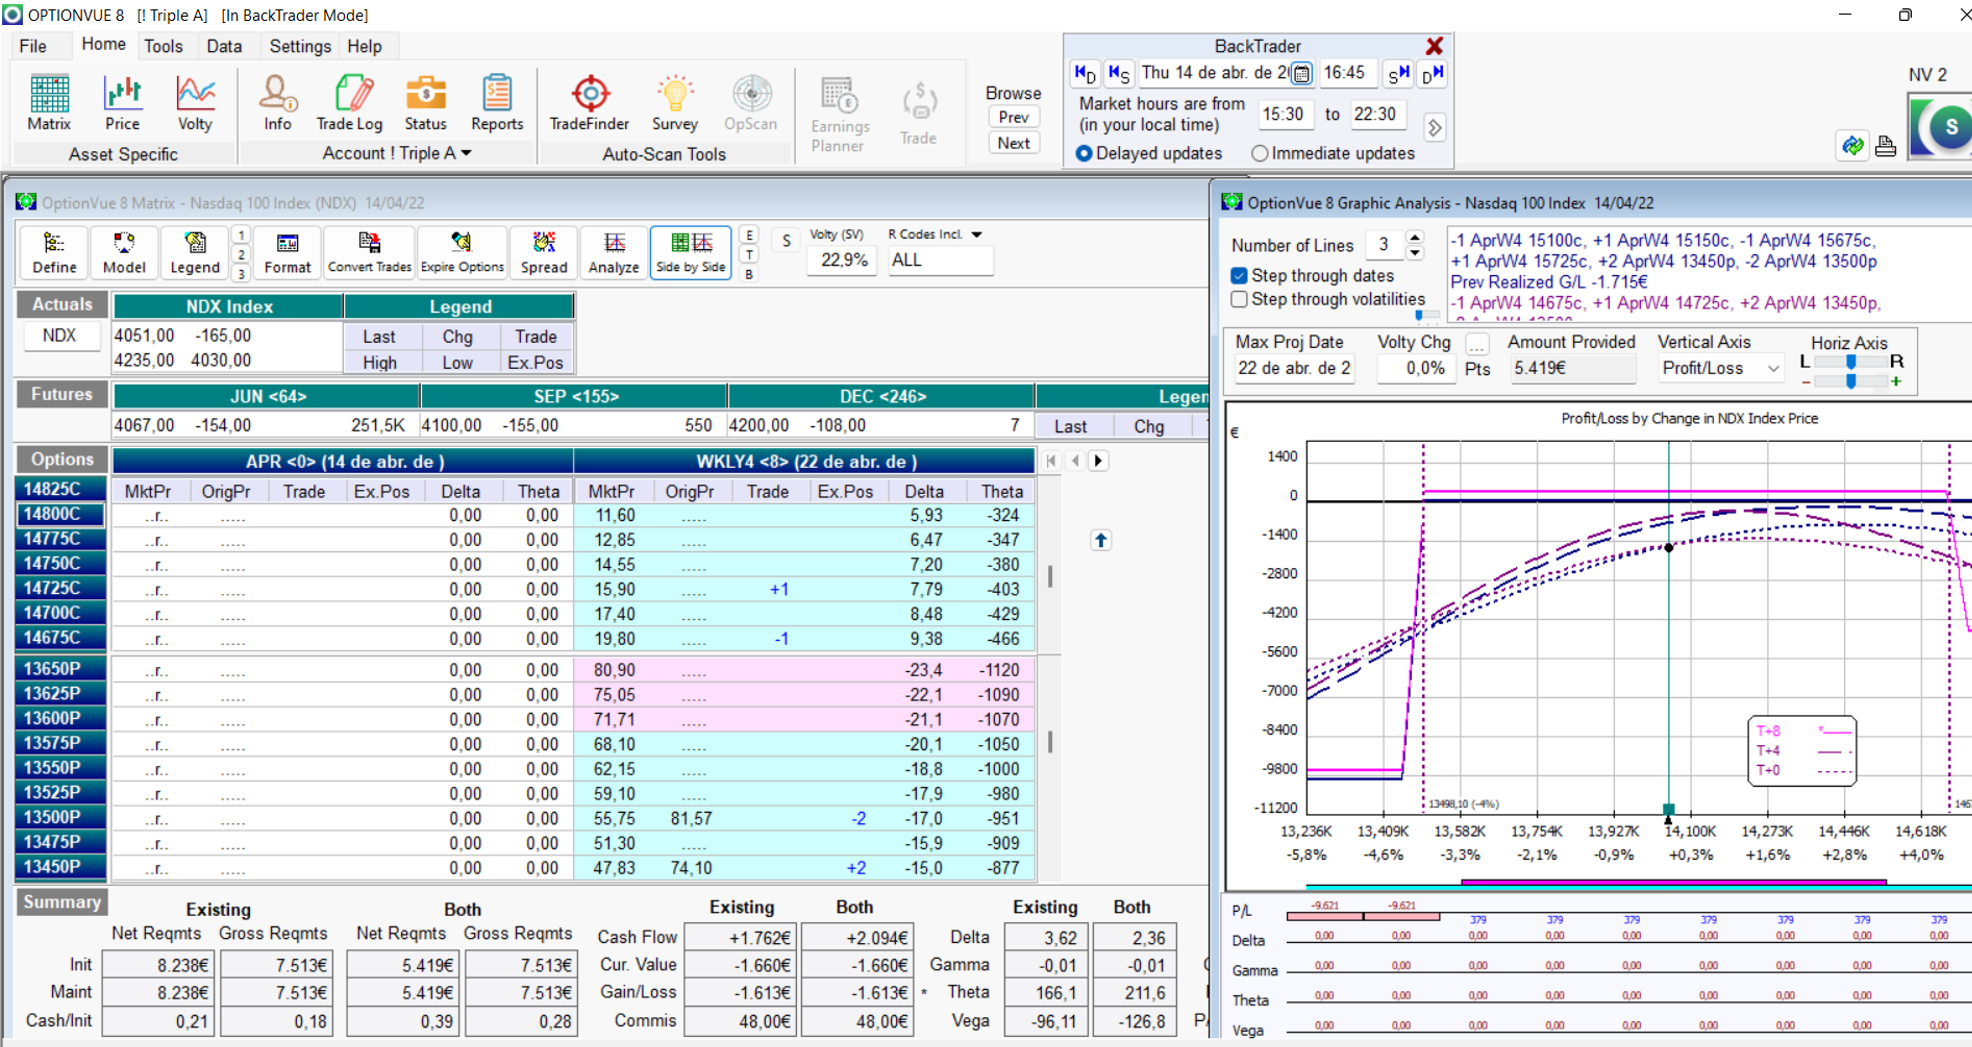This screenshot has width=1972, height=1047.
Task: Click the print icon
Action: point(1885,146)
